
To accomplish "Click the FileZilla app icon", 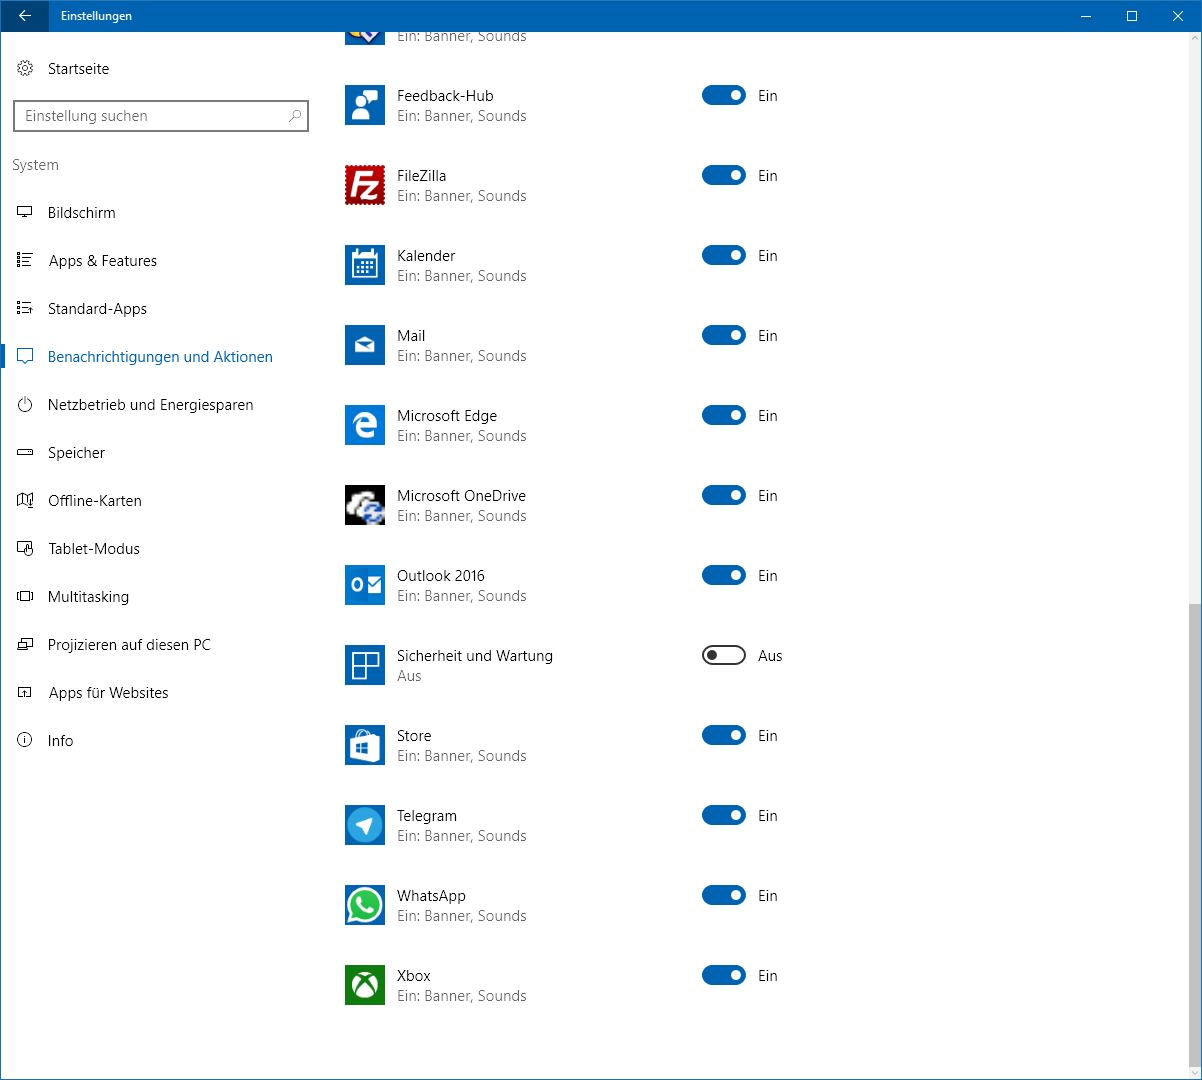I will pyautogui.click(x=365, y=185).
